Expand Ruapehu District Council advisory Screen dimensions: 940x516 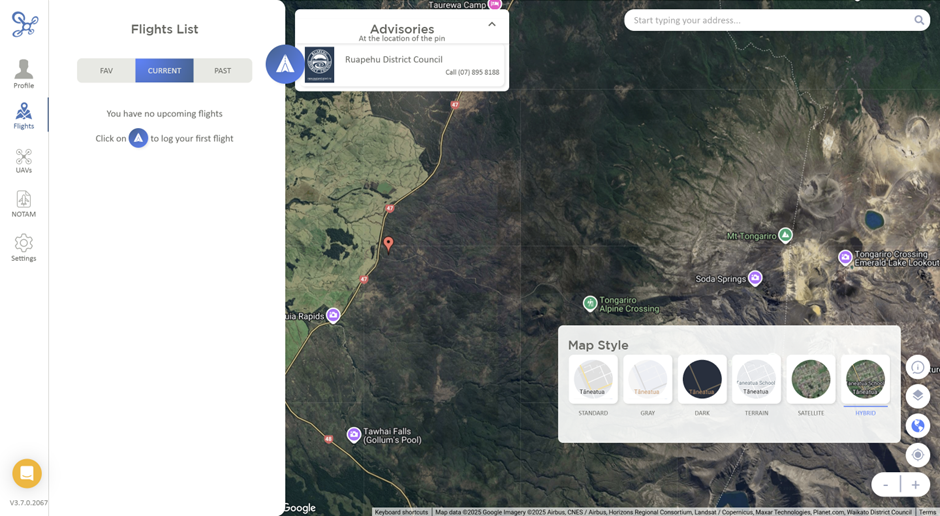pyautogui.click(x=402, y=65)
